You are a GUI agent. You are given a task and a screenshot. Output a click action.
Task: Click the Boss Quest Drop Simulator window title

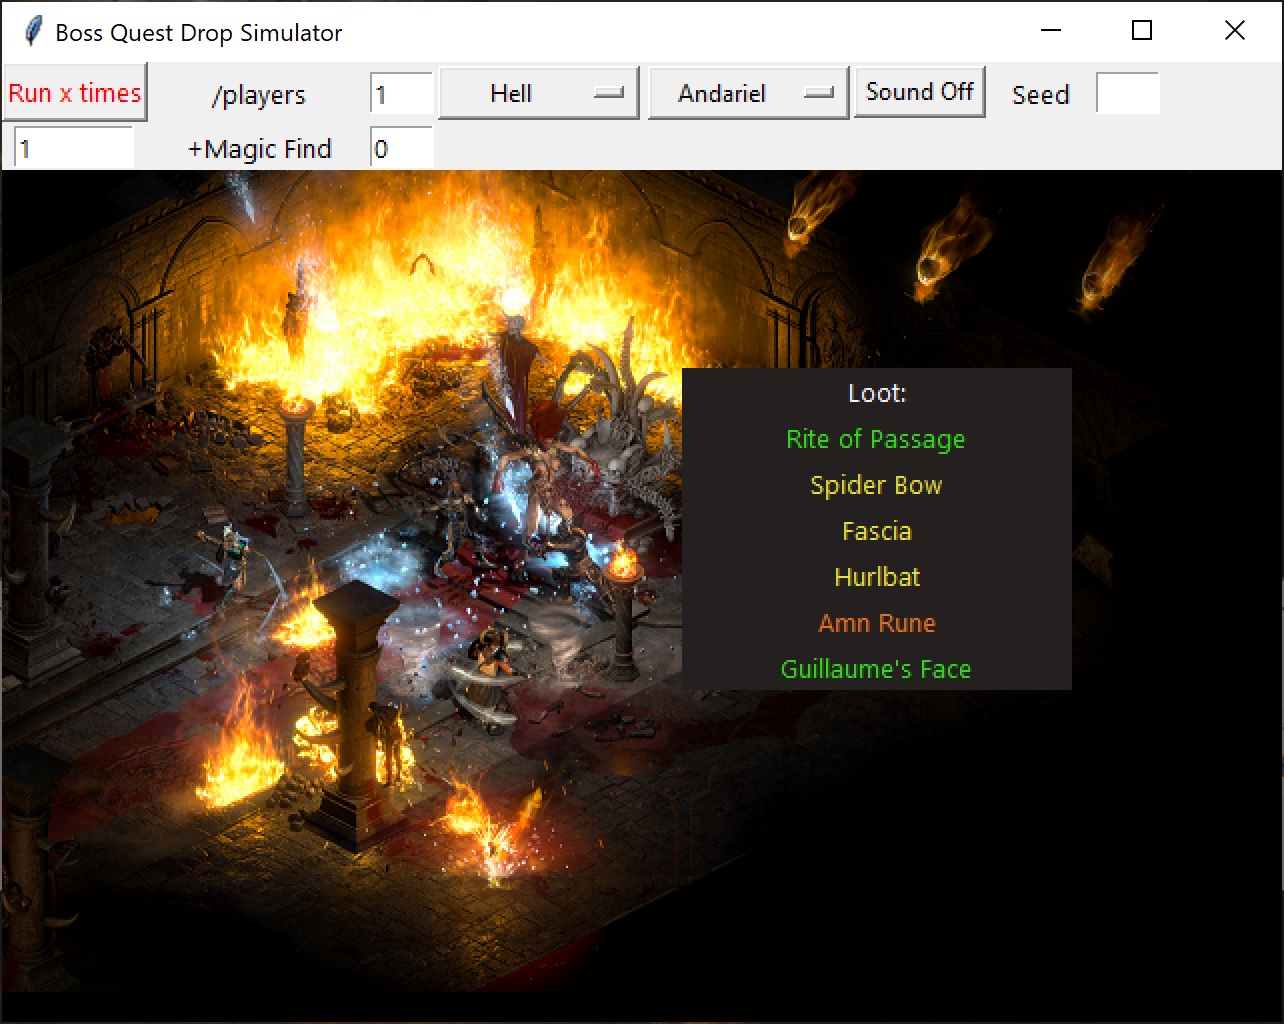pyautogui.click(x=199, y=33)
